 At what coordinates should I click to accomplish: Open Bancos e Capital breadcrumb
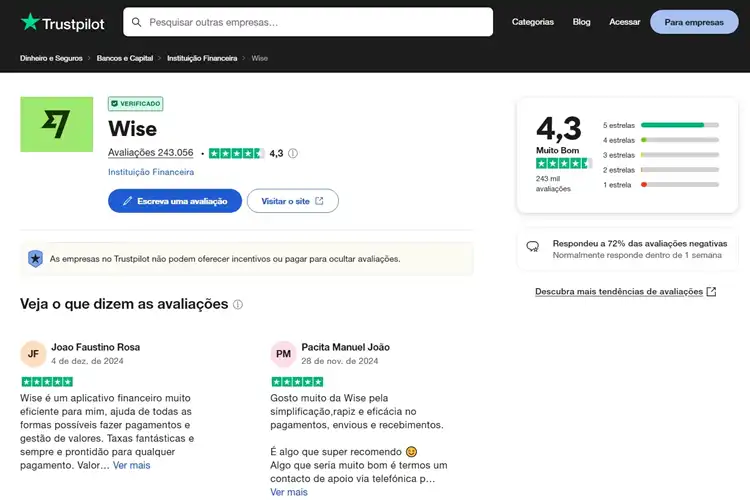[x=125, y=58]
